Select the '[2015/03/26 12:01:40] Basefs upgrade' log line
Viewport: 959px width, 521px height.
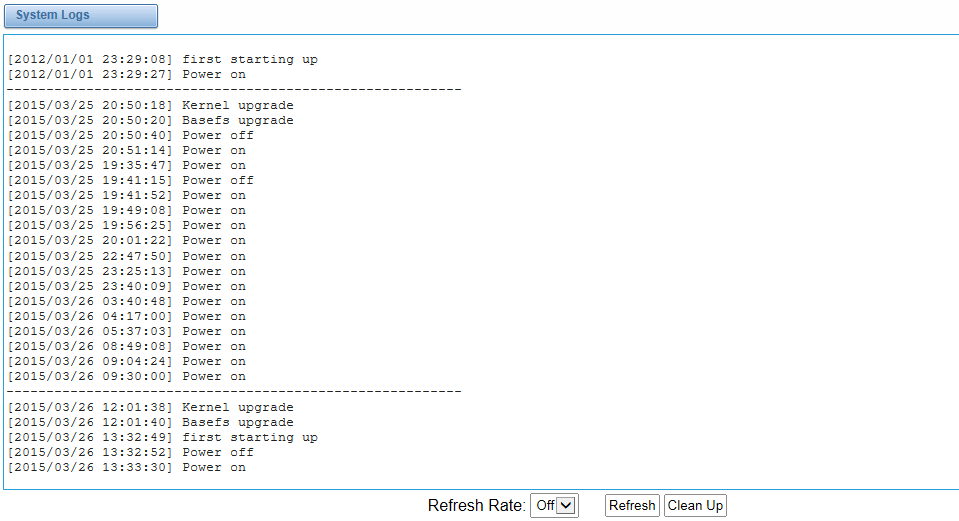point(150,423)
